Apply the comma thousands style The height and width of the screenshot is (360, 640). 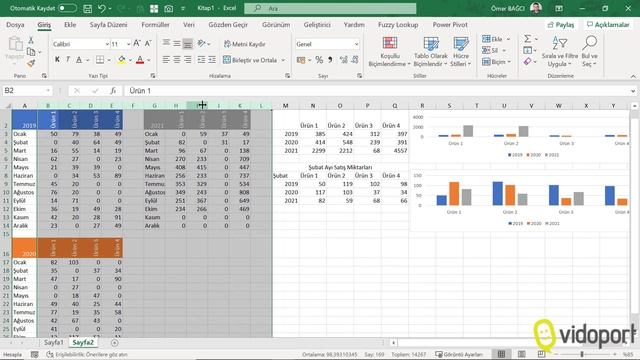coord(330,60)
